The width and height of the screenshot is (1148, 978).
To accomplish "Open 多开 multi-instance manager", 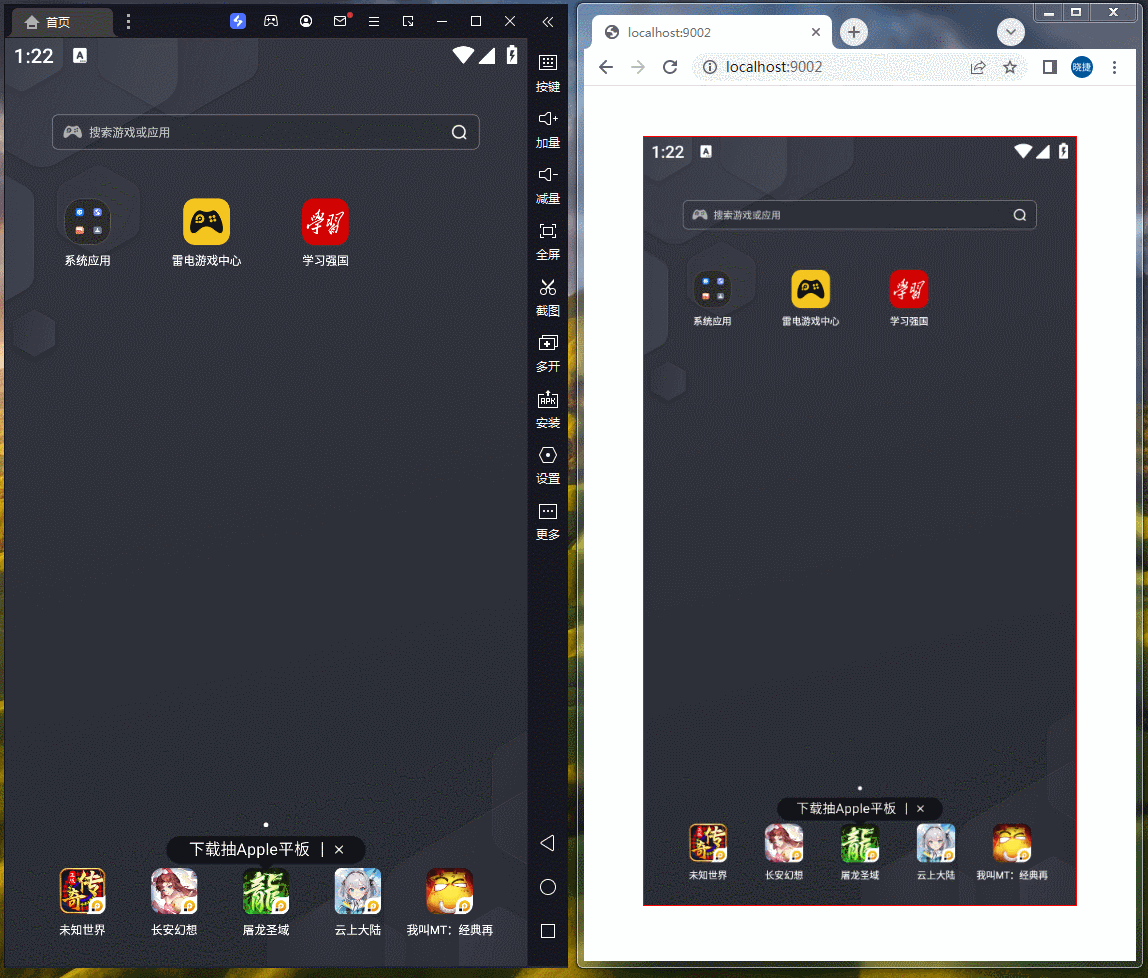I will click(x=548, y=354).
